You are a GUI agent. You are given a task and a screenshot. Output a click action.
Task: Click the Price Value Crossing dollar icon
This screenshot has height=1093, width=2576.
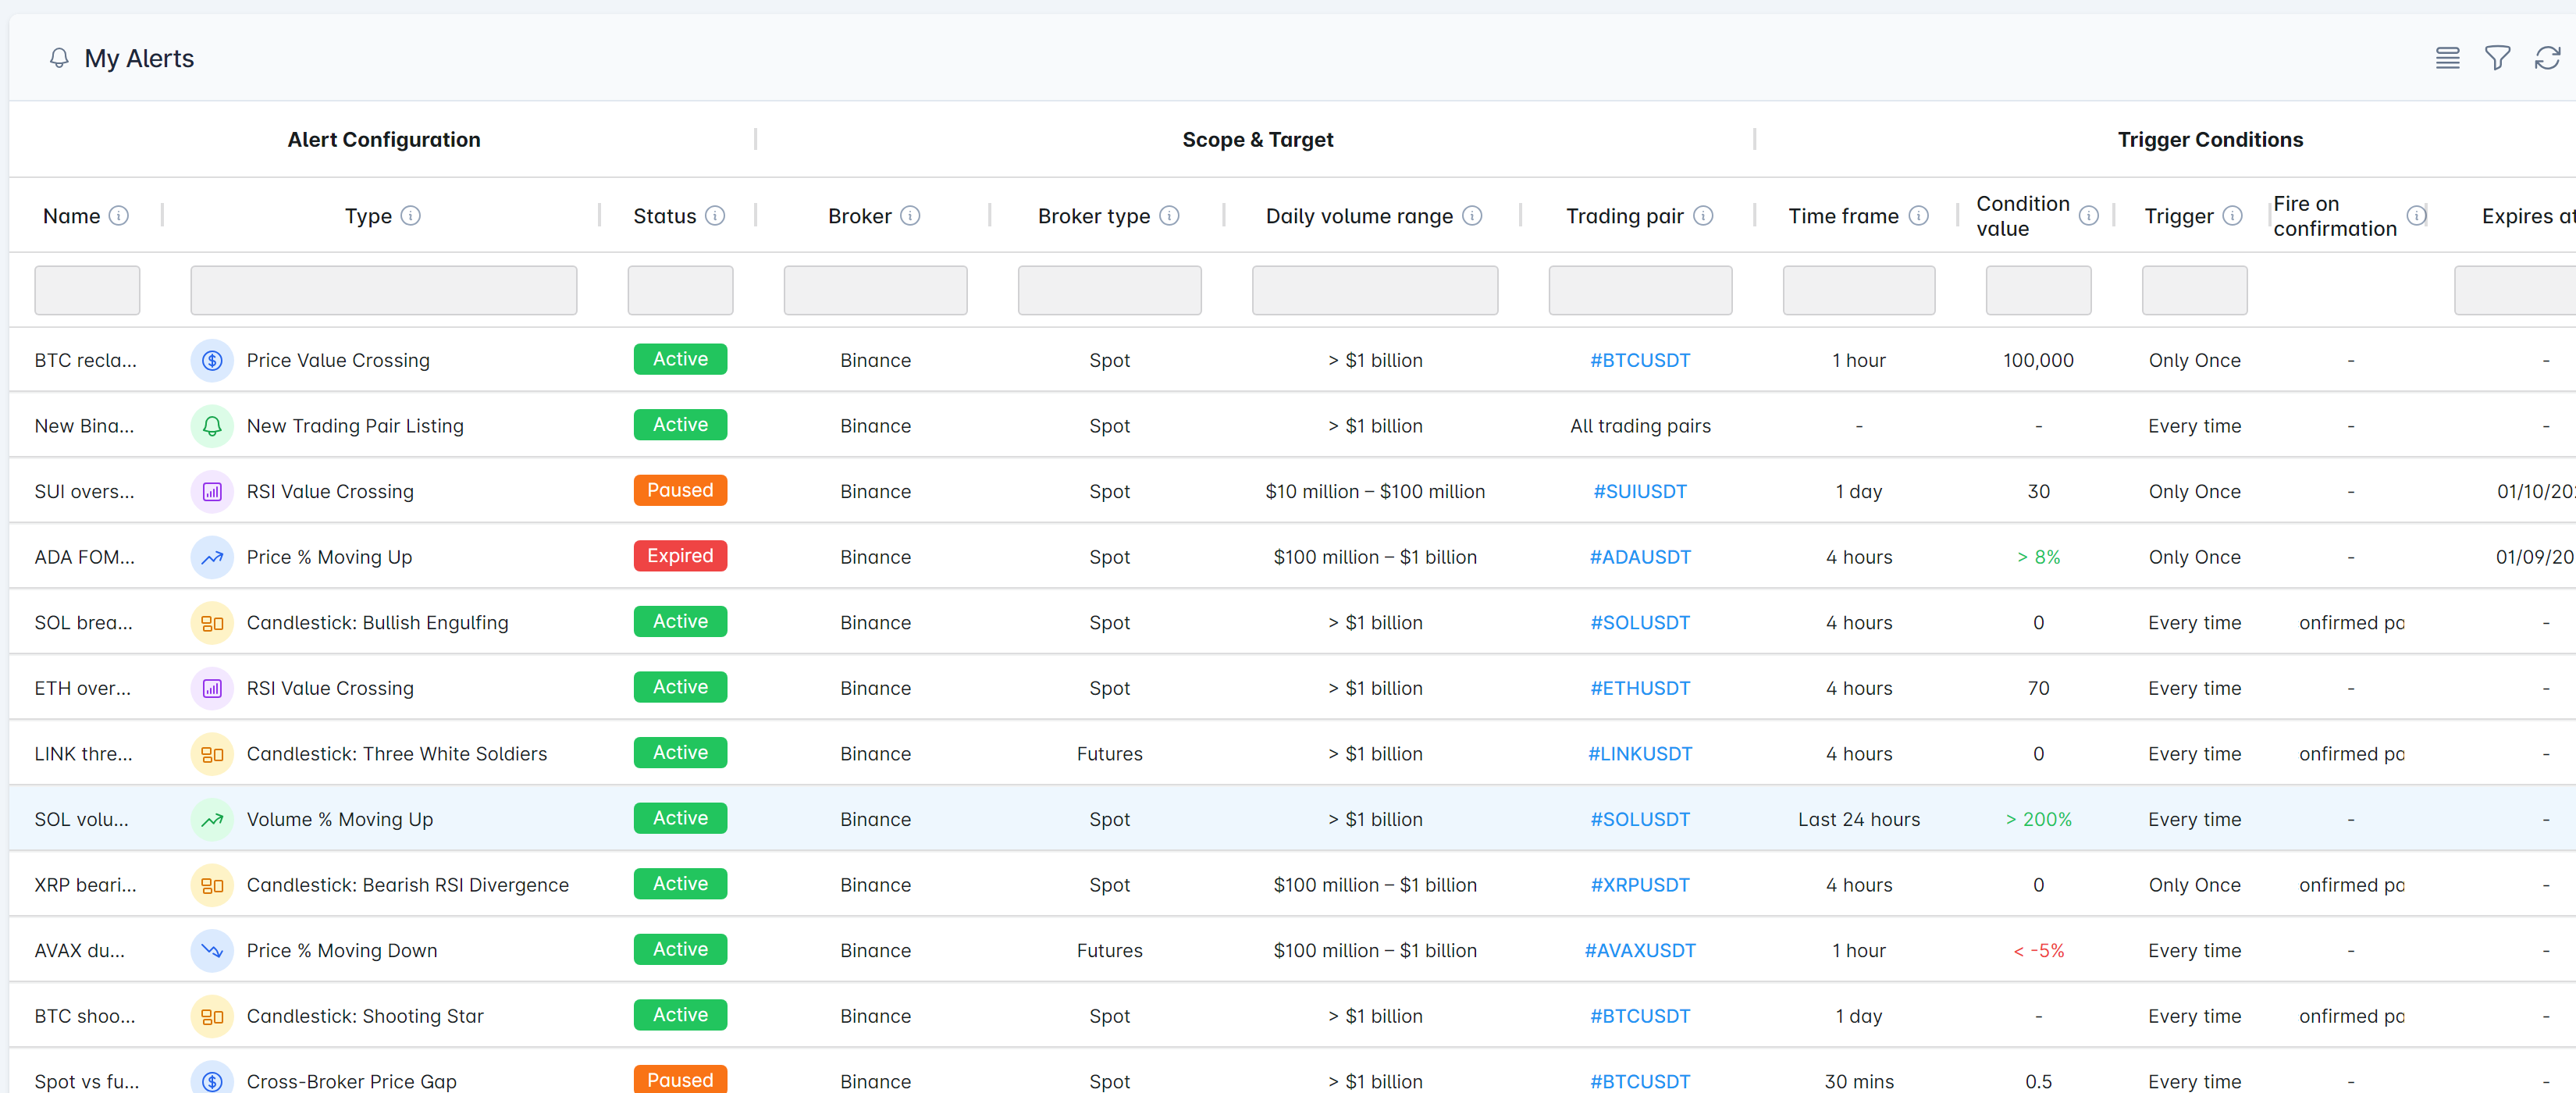coord(212,360)
